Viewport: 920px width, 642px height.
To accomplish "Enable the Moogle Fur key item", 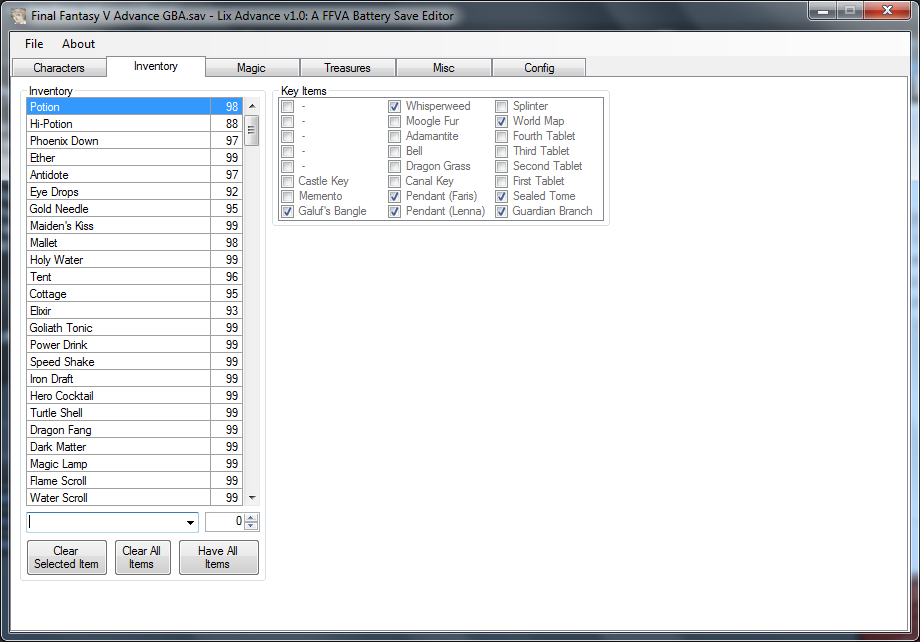I will click(394, 121).
